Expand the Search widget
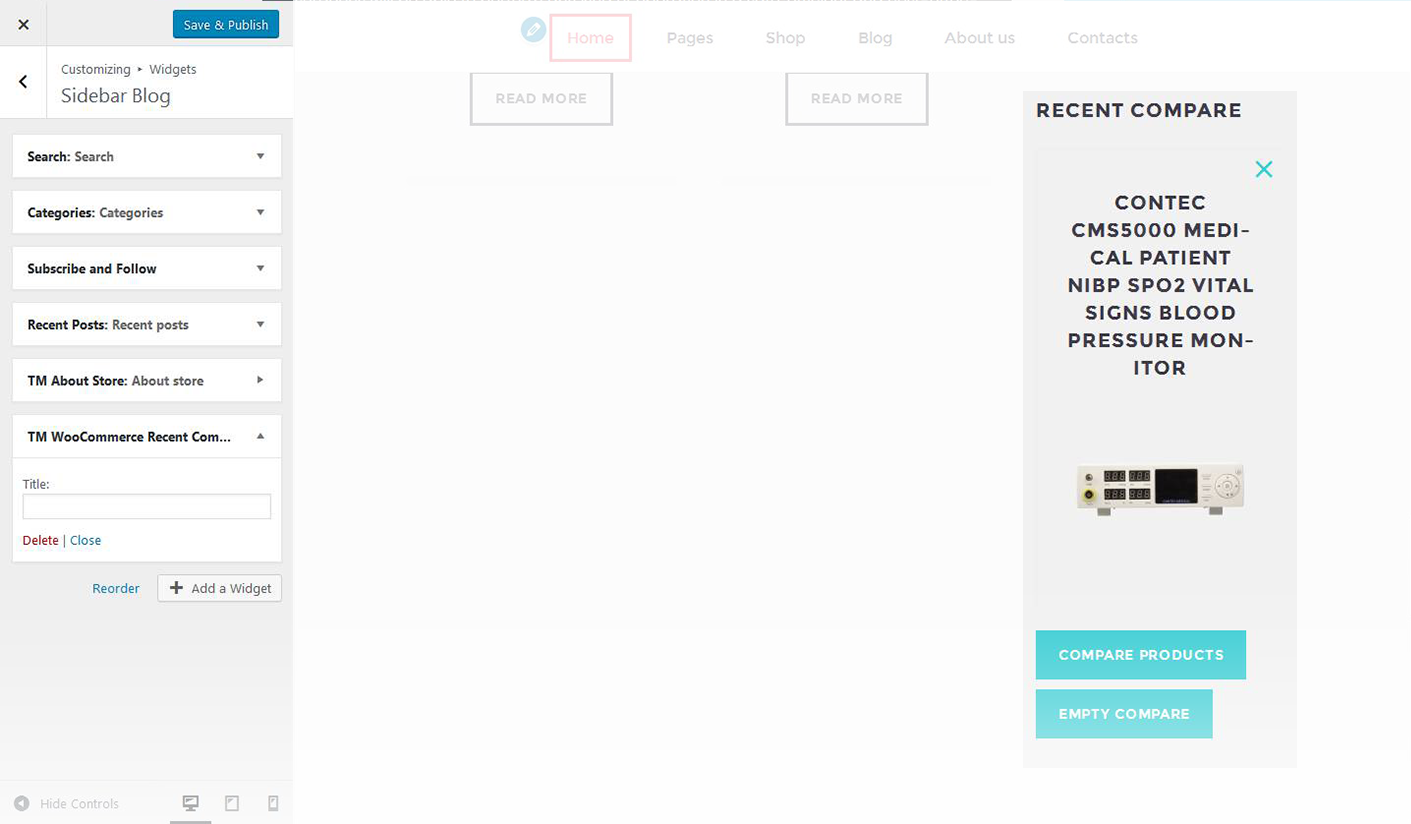 click(260, 156)
